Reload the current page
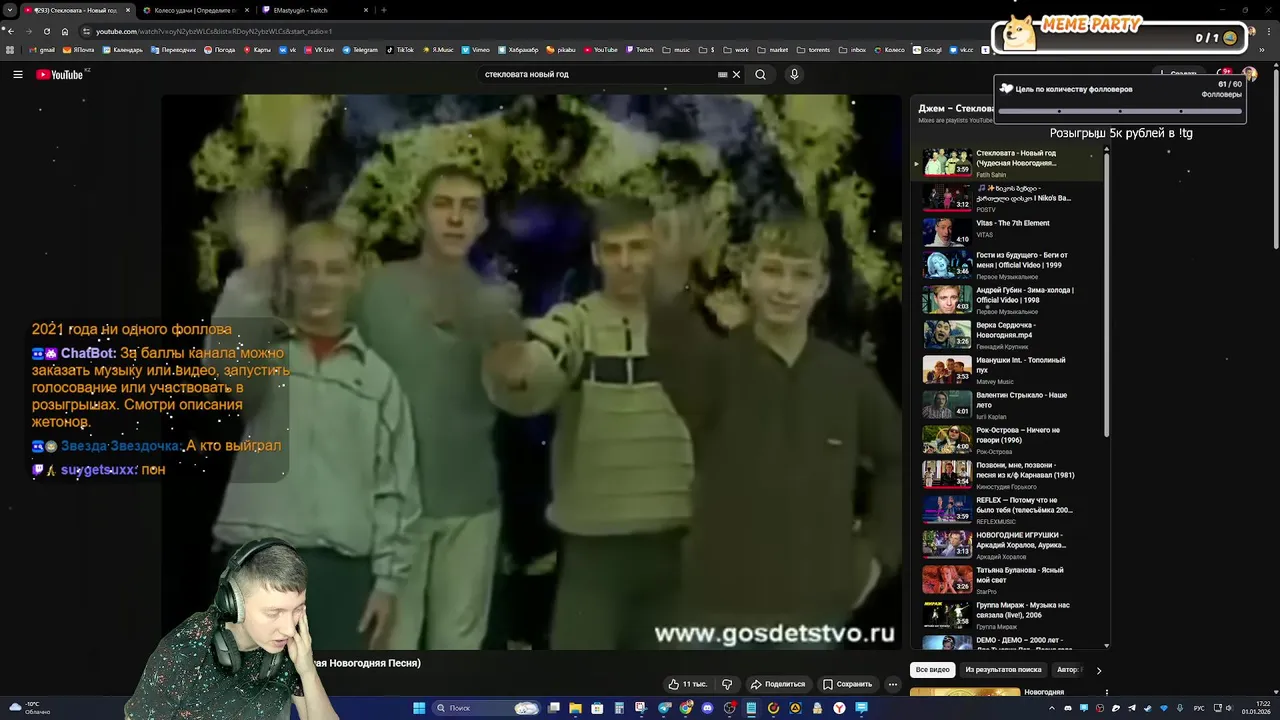This screenshot has height=720, width=1280. [46, 31]
